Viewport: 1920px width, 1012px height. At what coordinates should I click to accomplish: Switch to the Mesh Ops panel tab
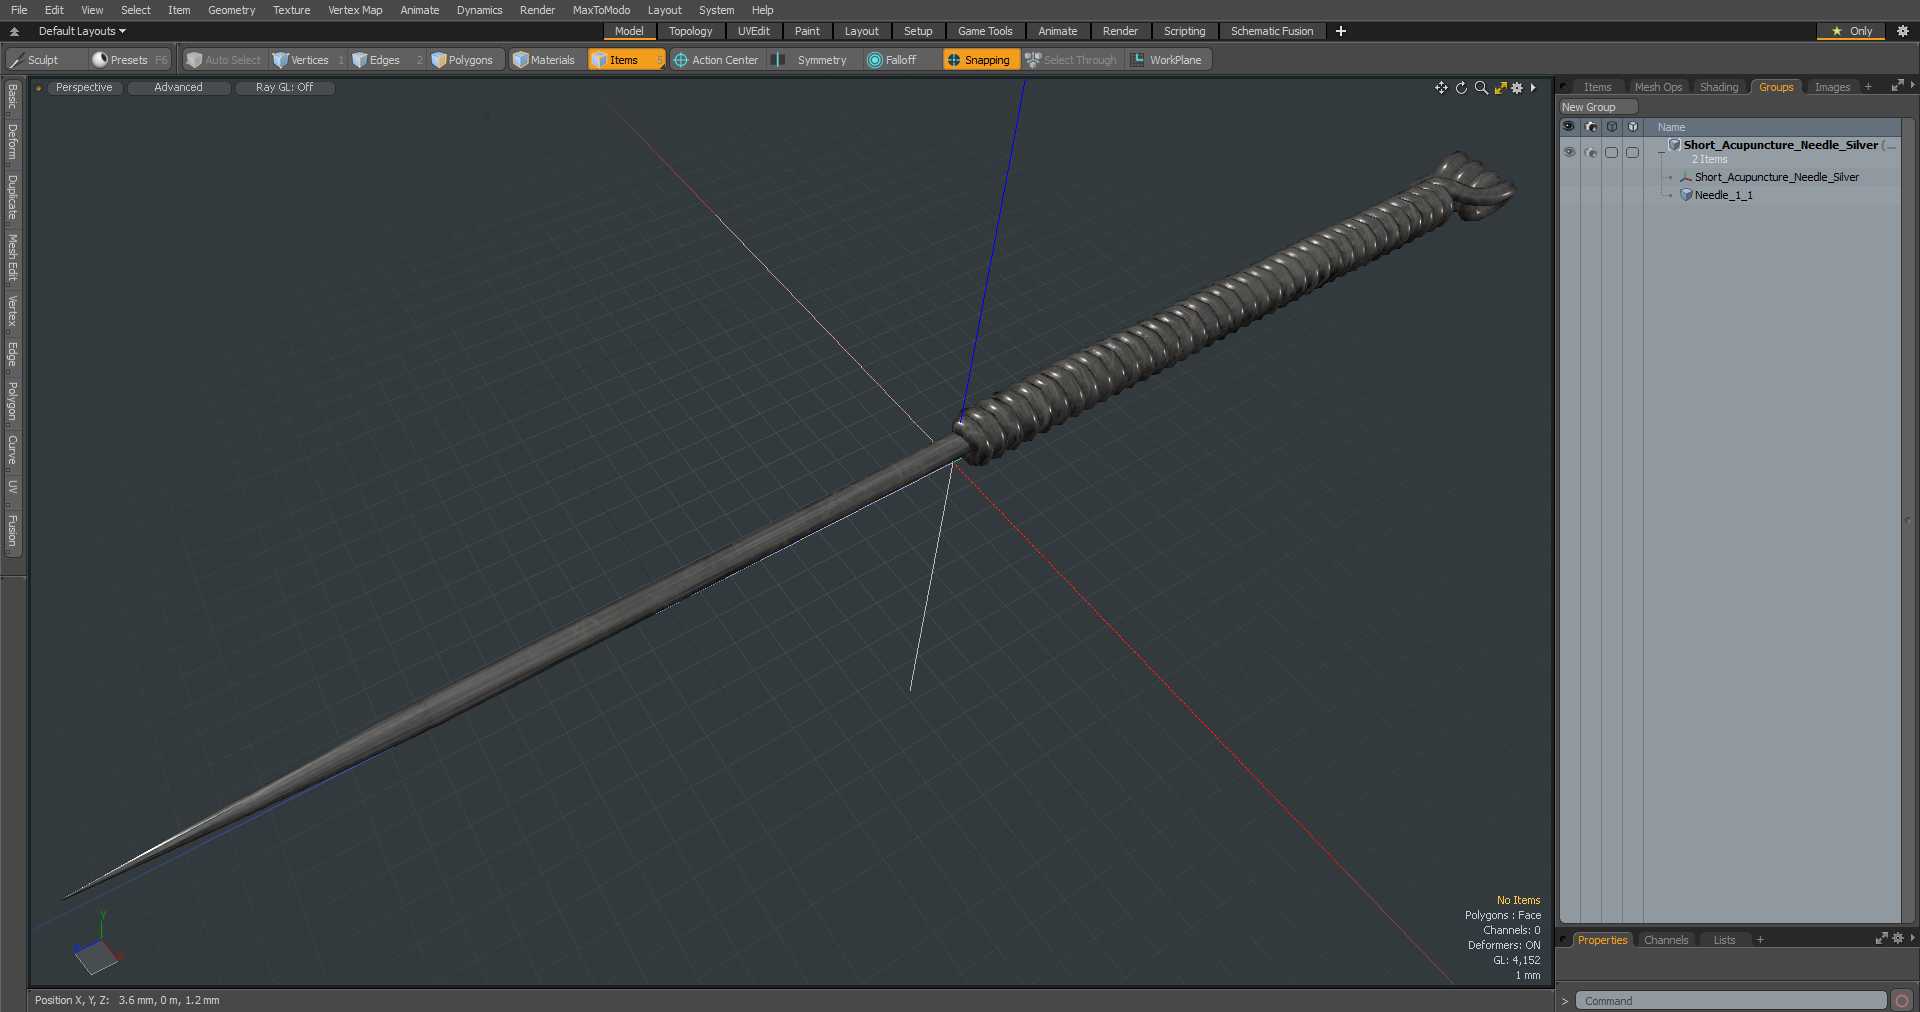click(x=1658, y=87)
